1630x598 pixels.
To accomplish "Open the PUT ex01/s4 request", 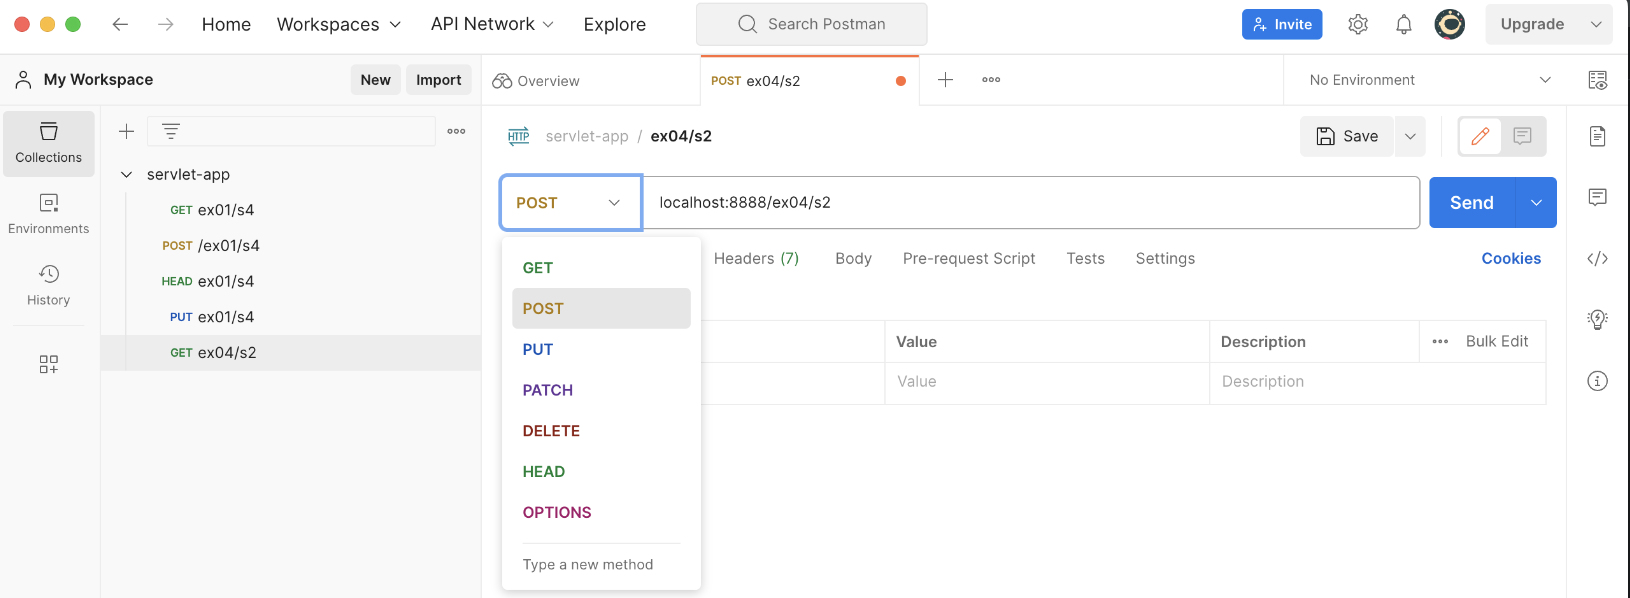I will [x=290, y=317].
